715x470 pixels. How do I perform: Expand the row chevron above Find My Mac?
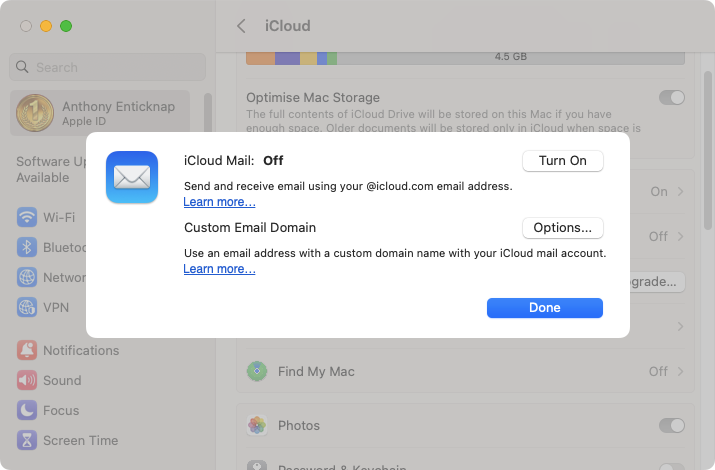click(680, 326)
